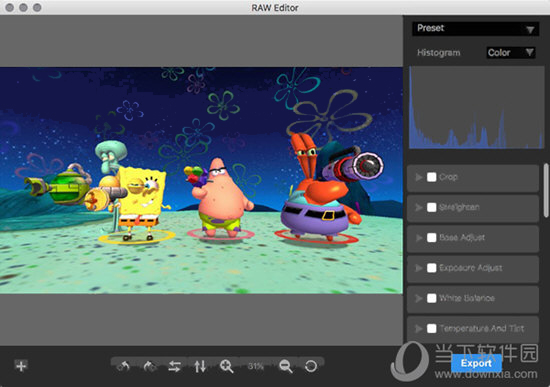The image size is (550, 387).
Task: Click the White Balance label text
Action: [467, 298]
